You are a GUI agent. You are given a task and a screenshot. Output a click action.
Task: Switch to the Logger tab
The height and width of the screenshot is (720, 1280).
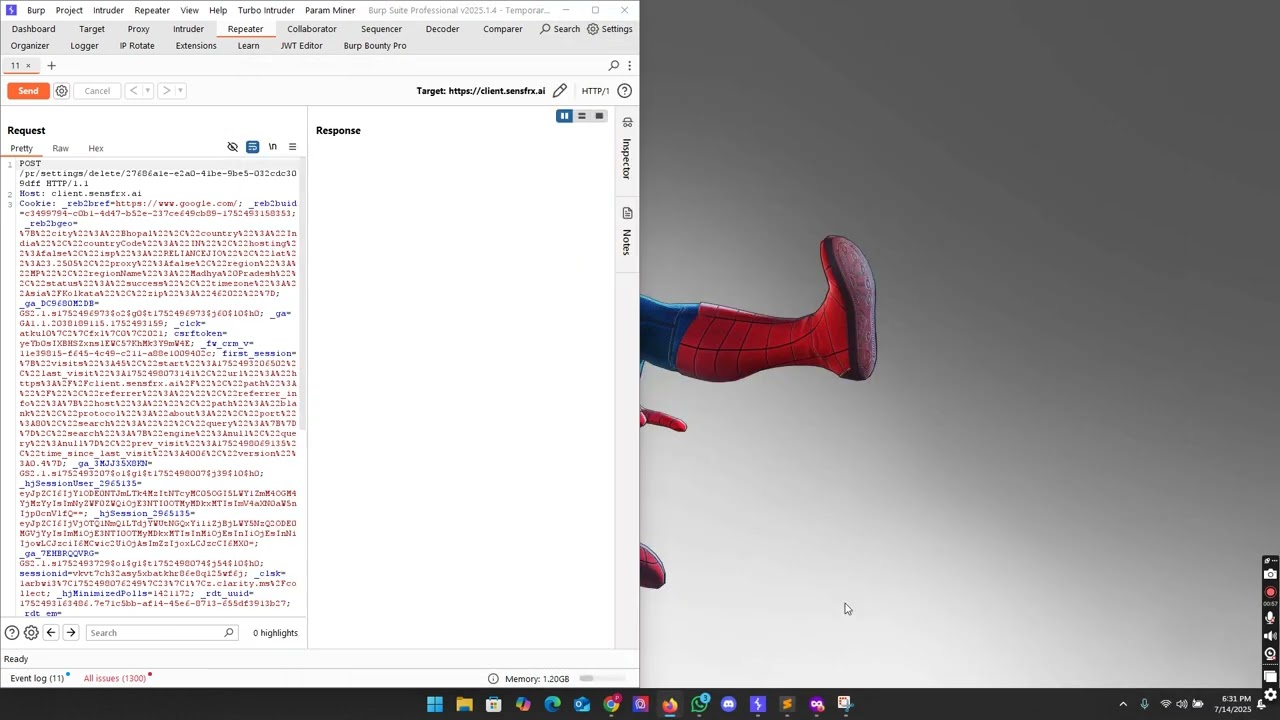tap(84, 46)
